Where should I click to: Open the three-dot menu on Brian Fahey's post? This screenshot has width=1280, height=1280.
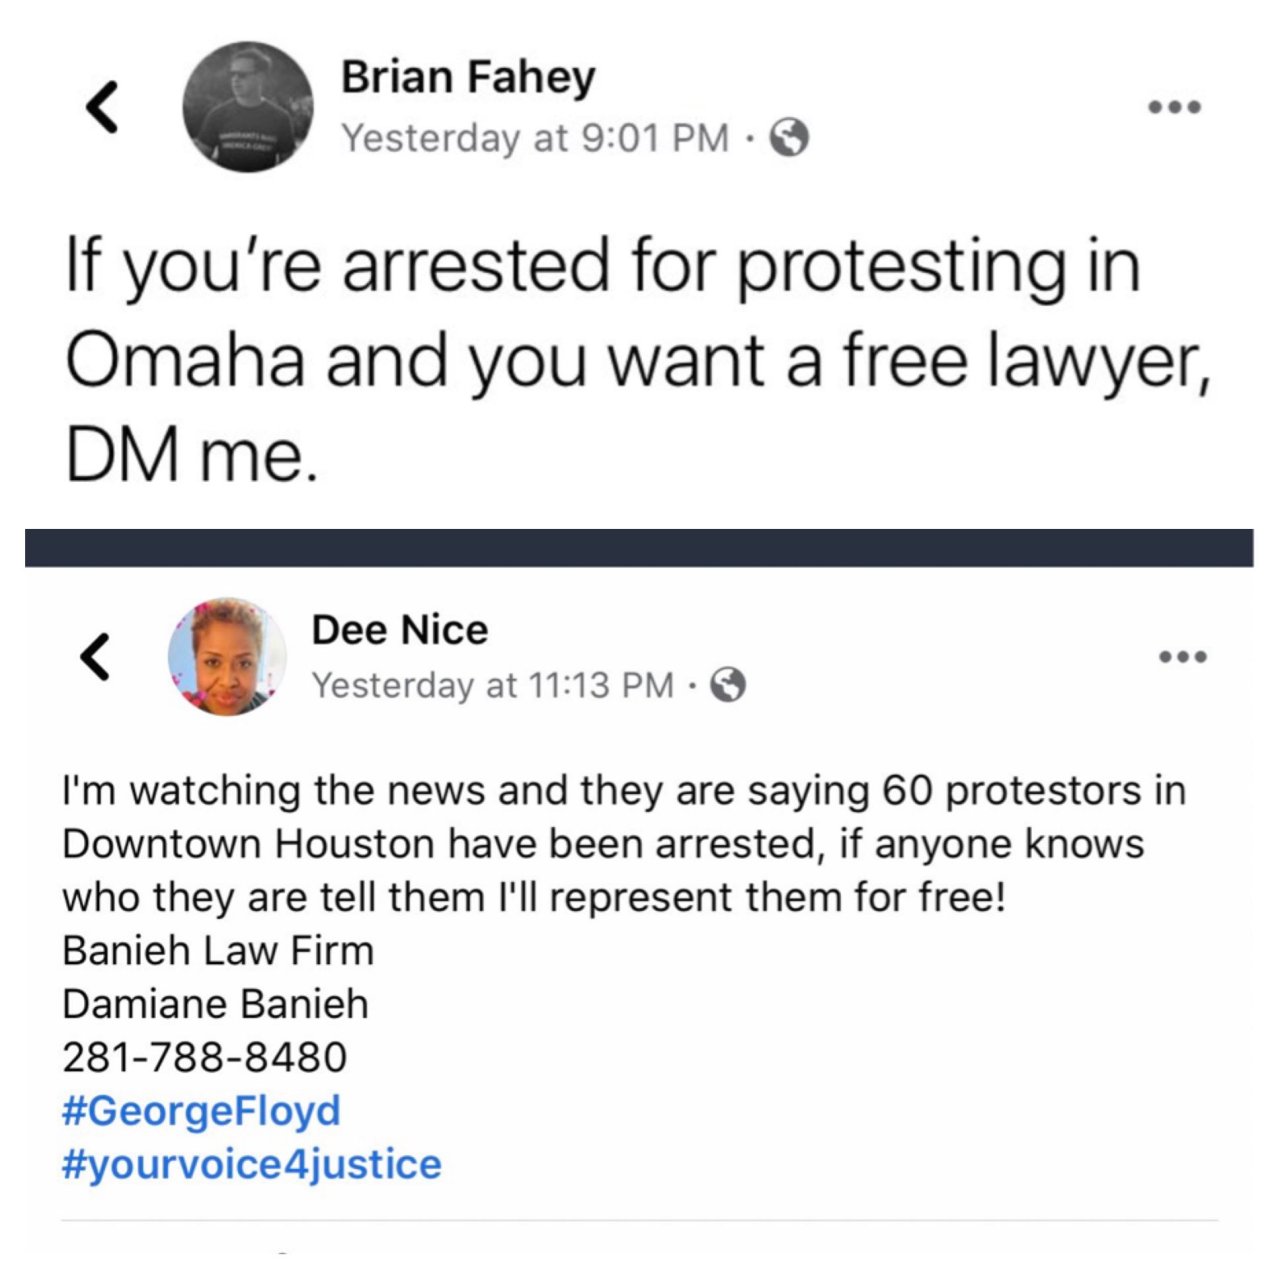point(1174,106)
